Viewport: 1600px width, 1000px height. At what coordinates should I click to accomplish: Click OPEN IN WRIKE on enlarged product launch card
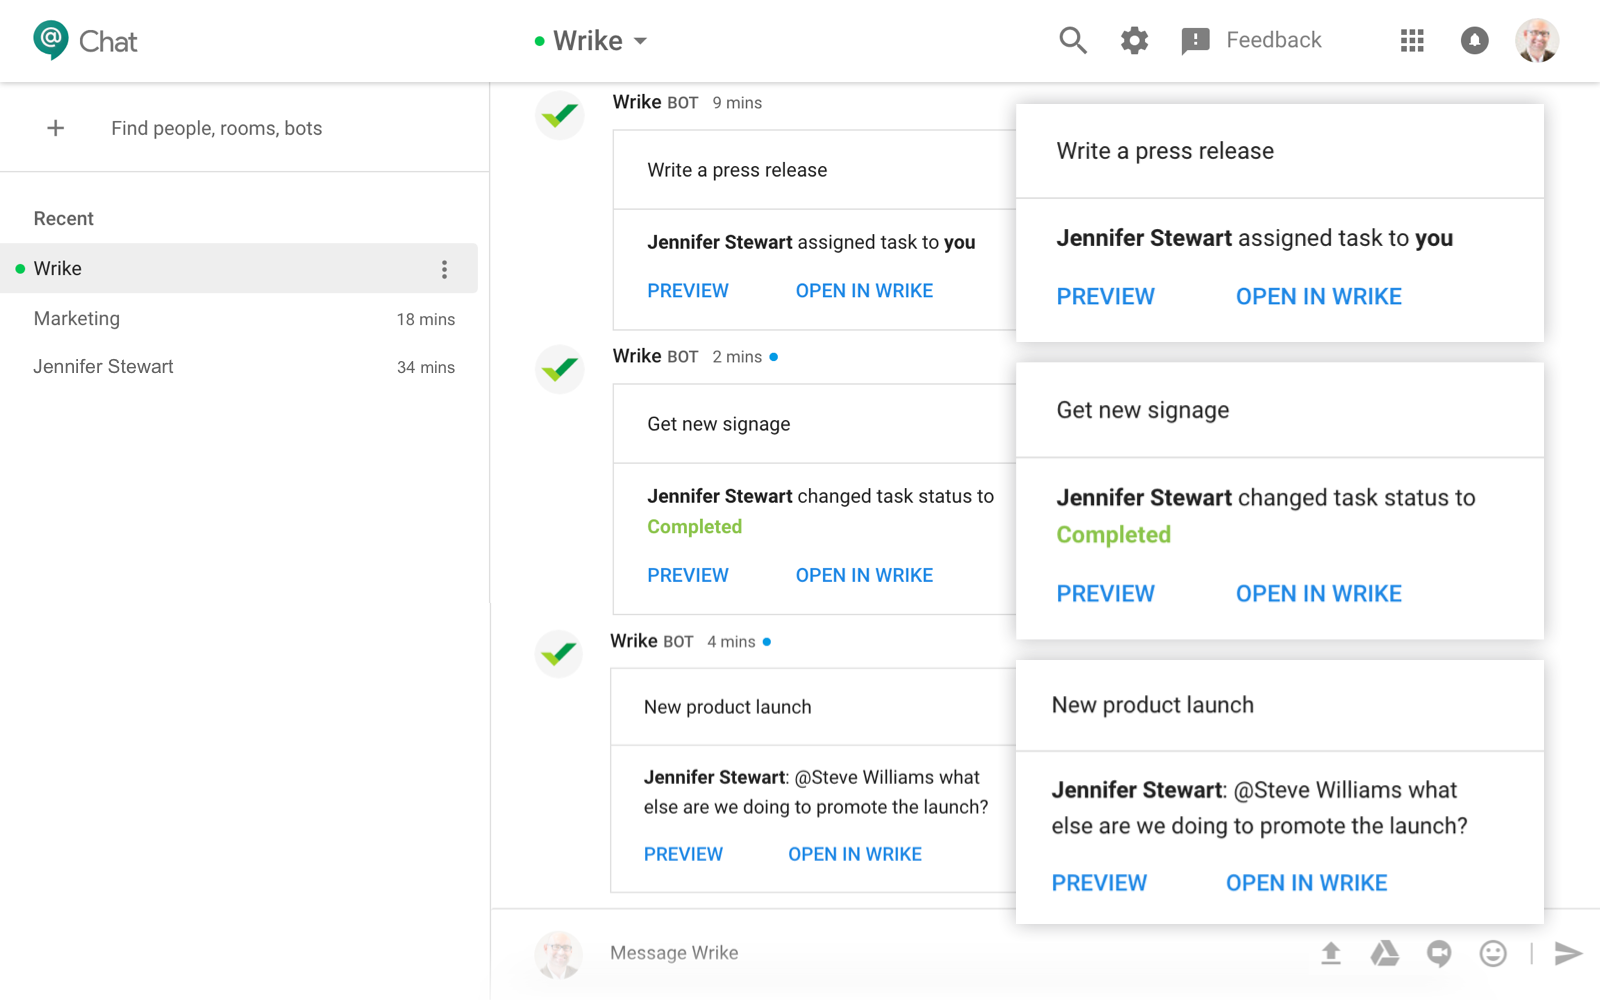[x=1307, y=884]
